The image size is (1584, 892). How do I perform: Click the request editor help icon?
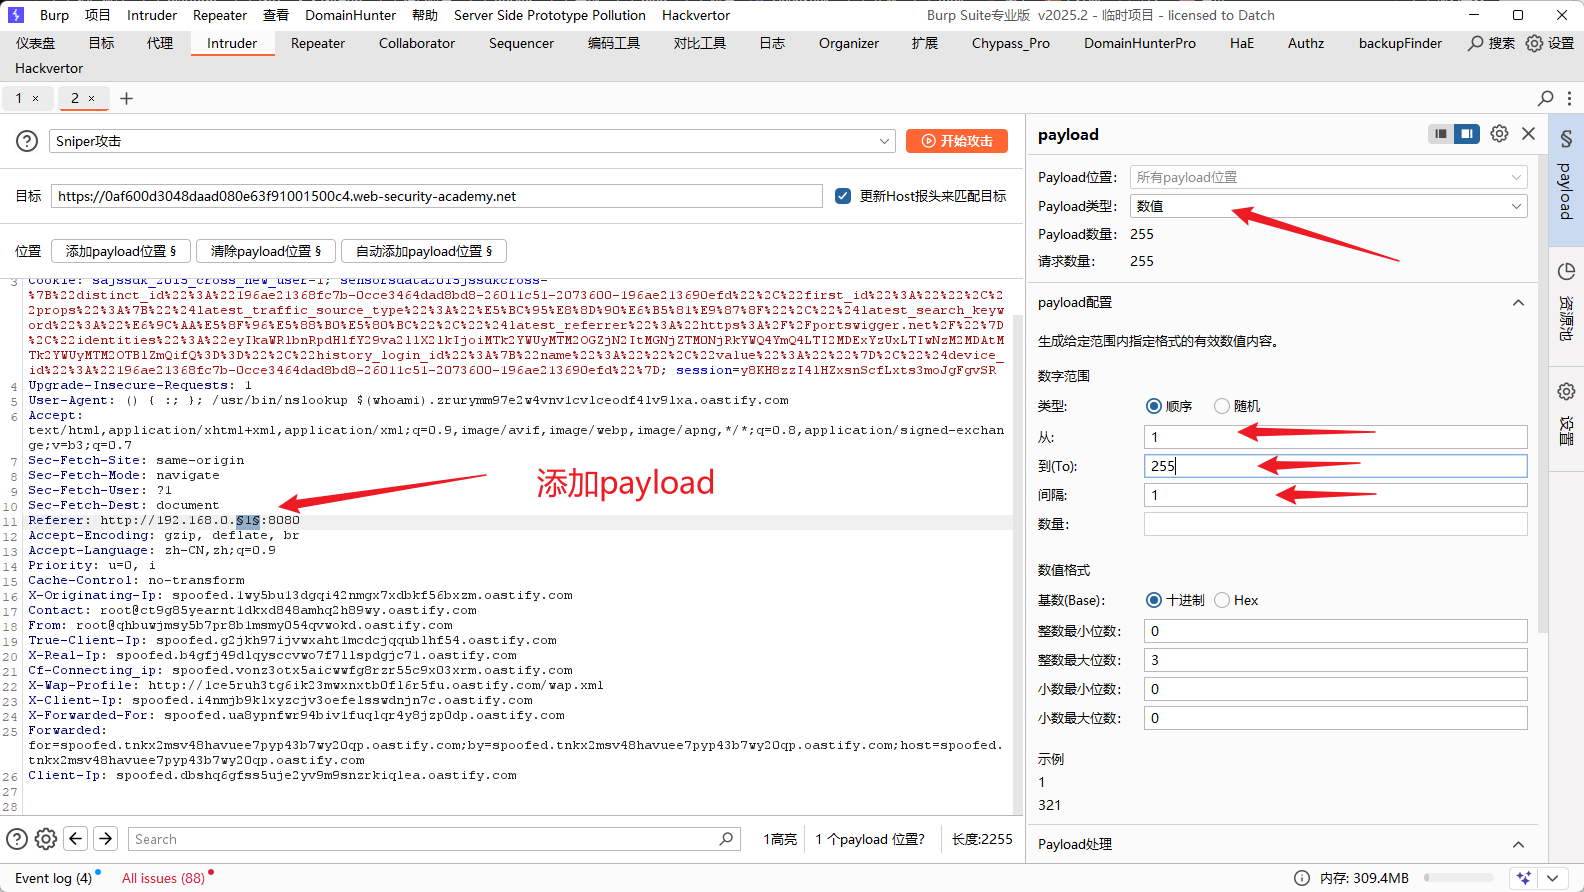(x=17, y=839)
